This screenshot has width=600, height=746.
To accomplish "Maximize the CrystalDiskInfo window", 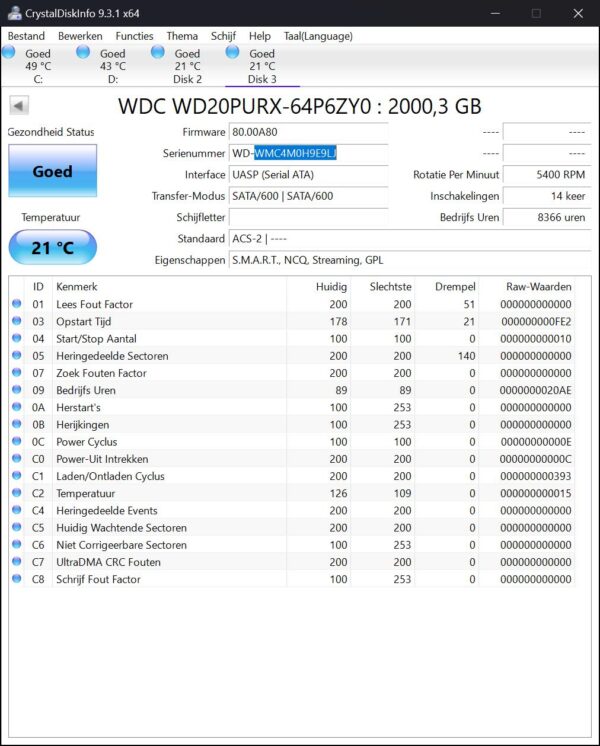I will (x=536, y=13).
